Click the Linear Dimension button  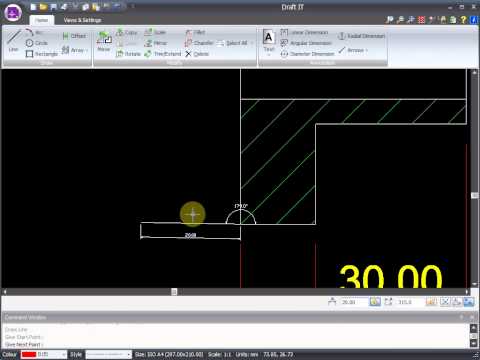click(304, 32)
